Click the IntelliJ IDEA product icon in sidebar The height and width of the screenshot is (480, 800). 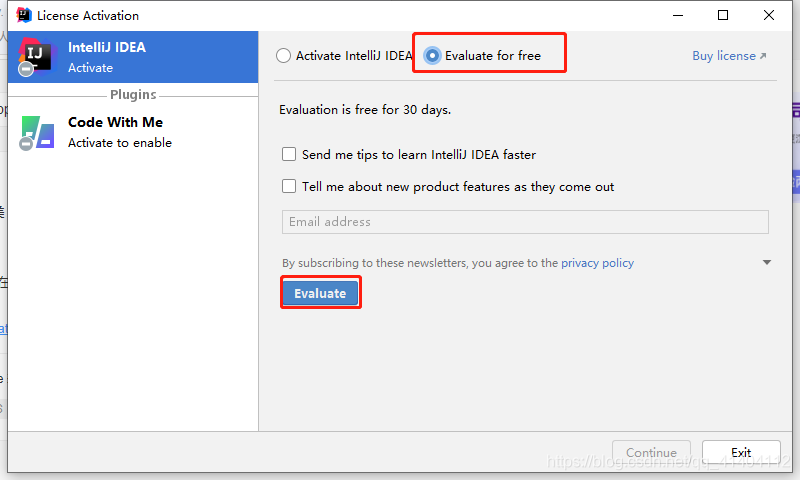pyautogui.click(x=35, y=57)
